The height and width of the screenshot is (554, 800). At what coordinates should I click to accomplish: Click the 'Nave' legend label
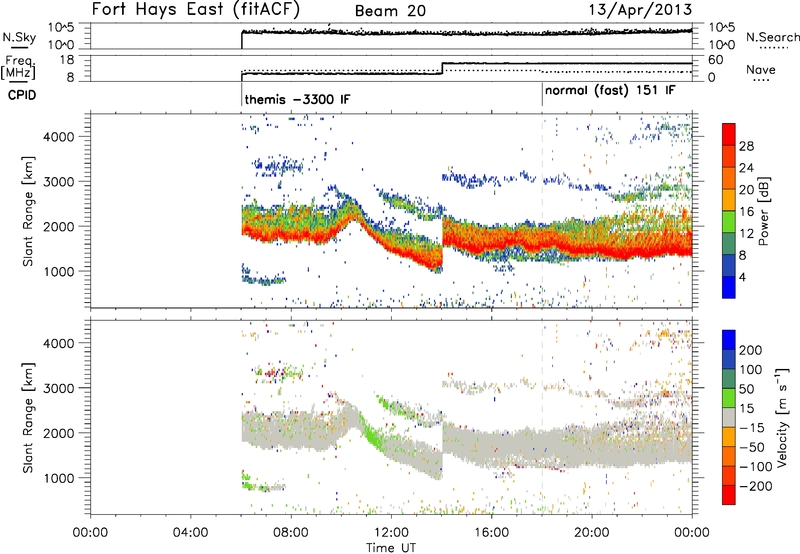pyautogui.click(x=761, y=69)
